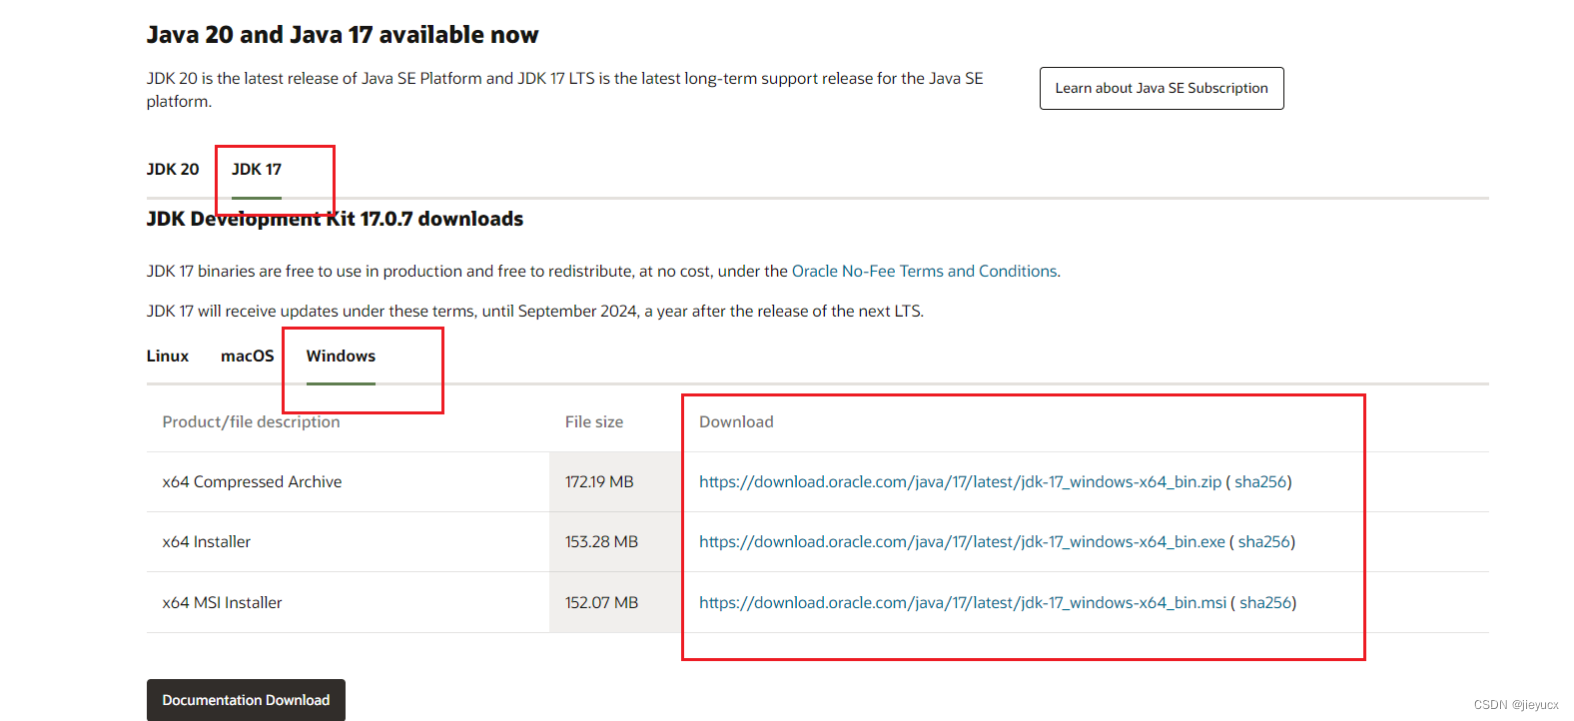This screenshot has height=721, width=1574.
Task: Click the x64 MSI Installer row label
Action: [222, 603]
